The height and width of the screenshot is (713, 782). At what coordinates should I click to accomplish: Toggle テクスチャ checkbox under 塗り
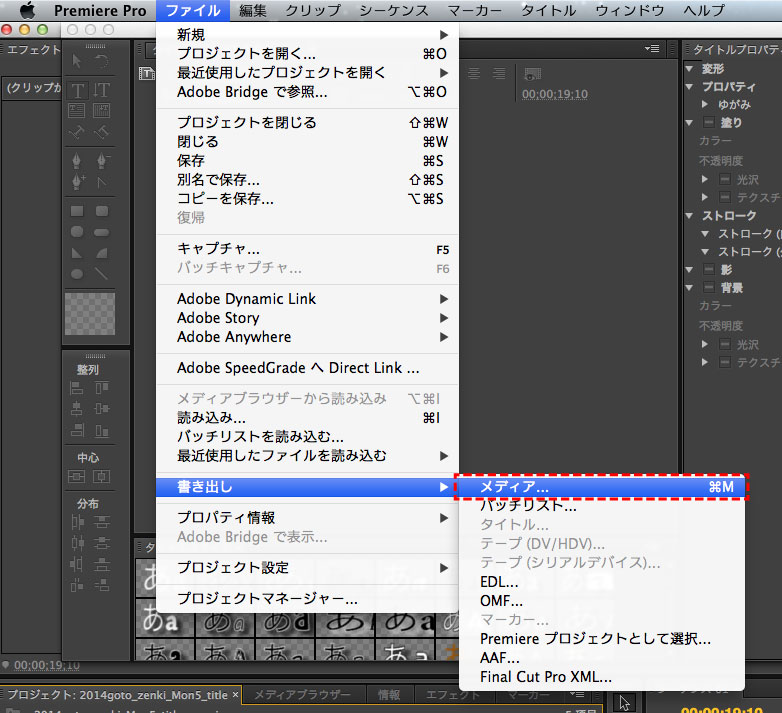(x=725, y=197)
